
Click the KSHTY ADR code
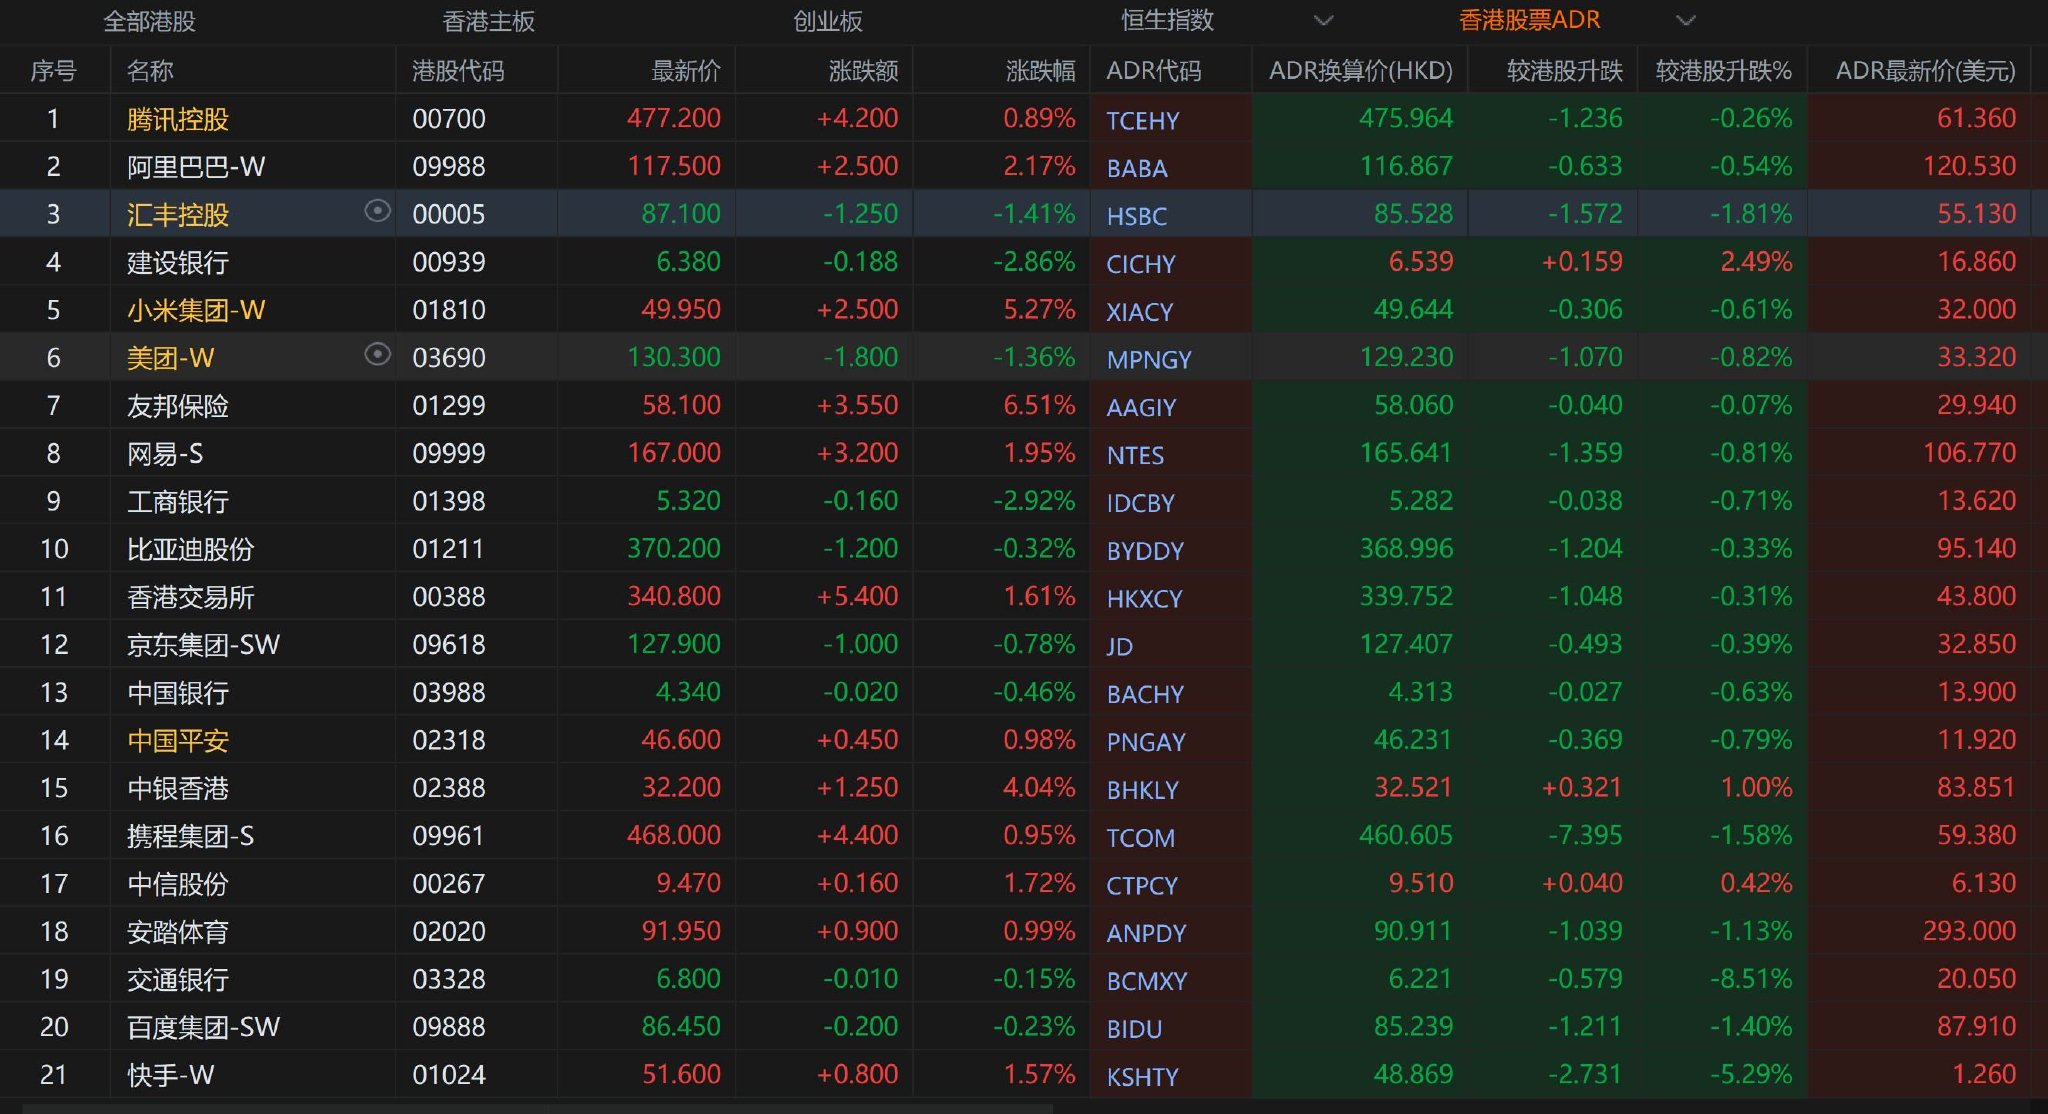tap(1142, 1077)
